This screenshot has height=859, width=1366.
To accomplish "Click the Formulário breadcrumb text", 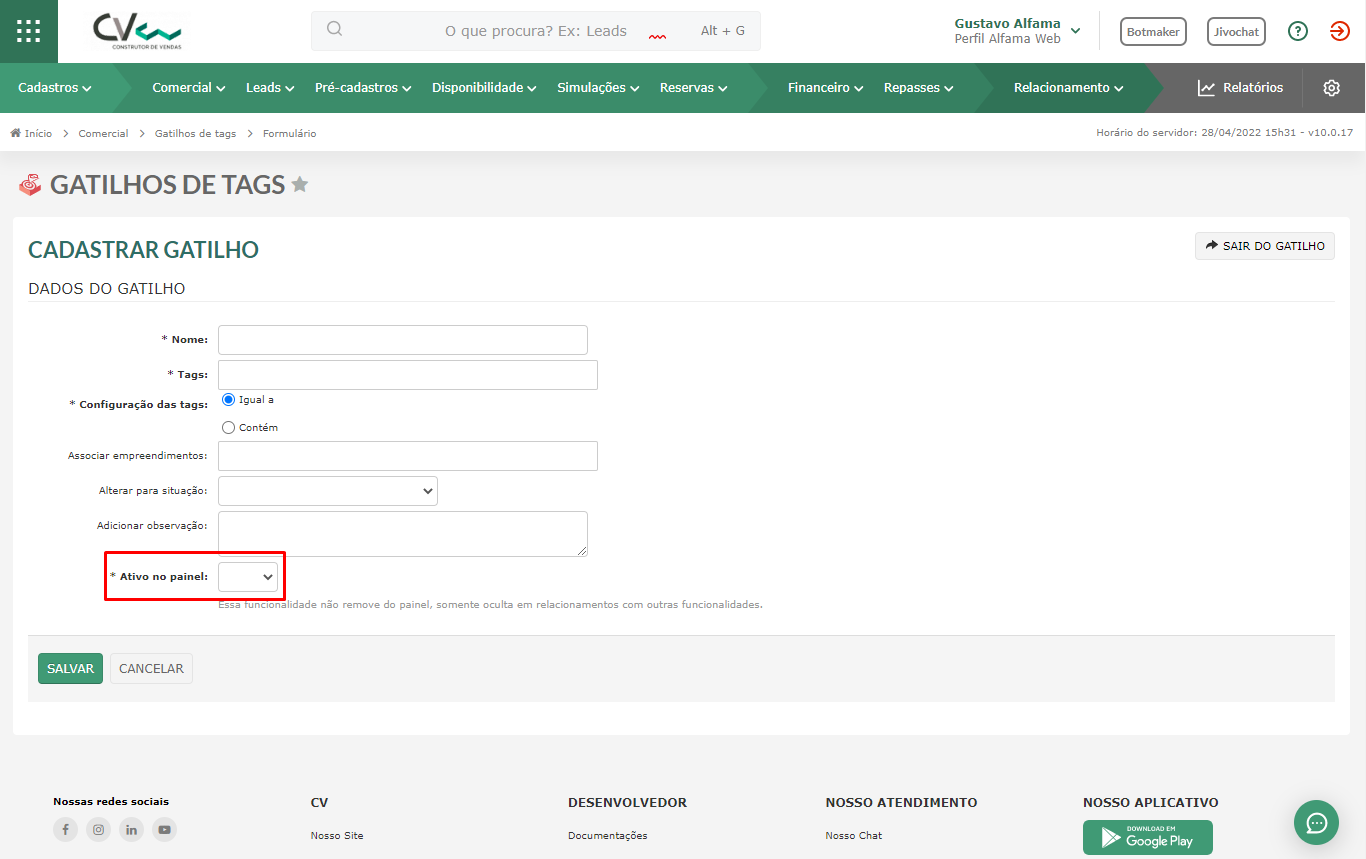I will (x=290, y=133).
